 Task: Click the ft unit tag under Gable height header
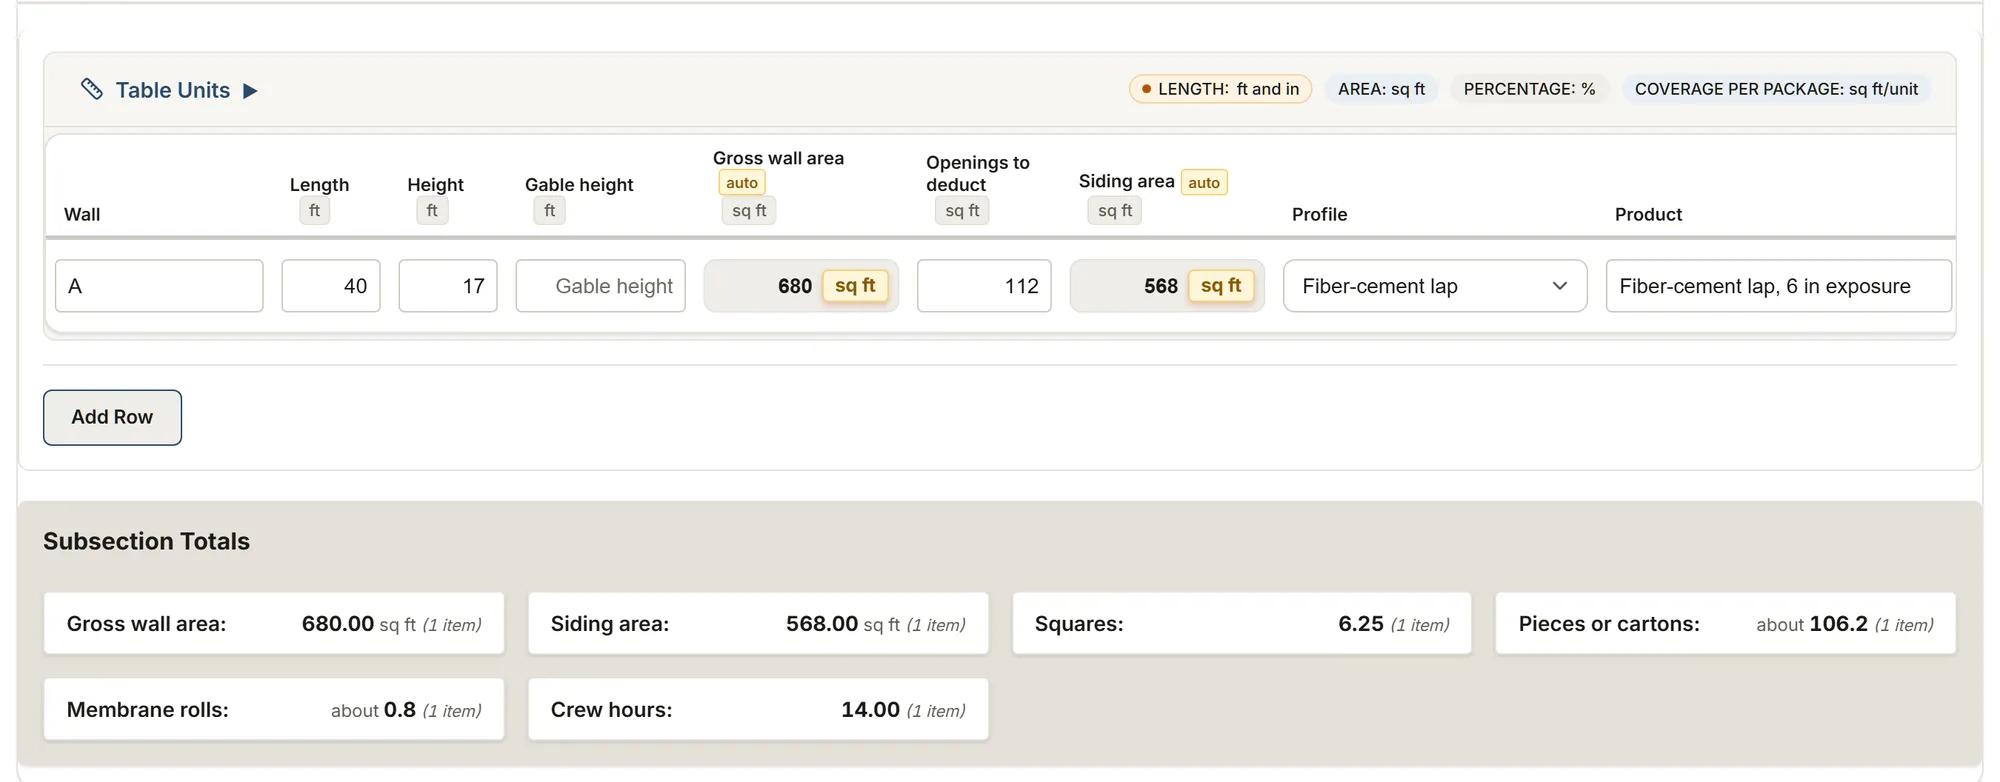549,211
